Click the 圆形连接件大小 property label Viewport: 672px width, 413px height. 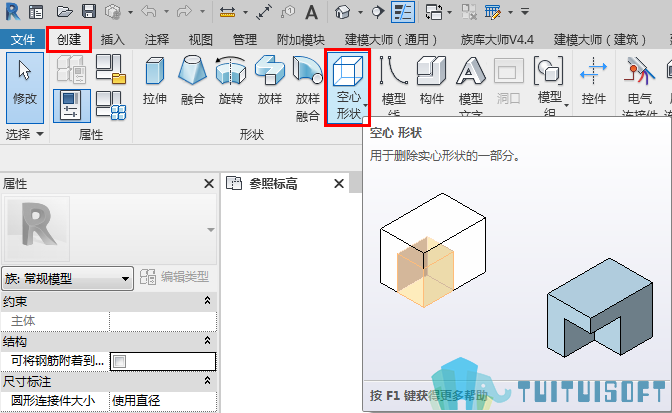[x=55, y=401]
